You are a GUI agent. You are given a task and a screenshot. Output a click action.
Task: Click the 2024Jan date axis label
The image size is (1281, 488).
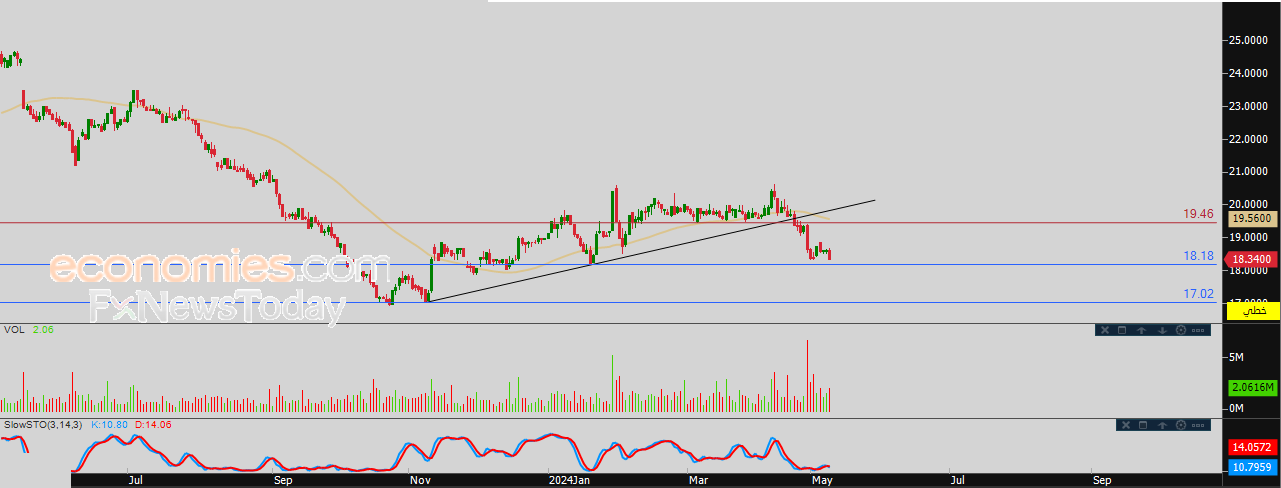567,480
